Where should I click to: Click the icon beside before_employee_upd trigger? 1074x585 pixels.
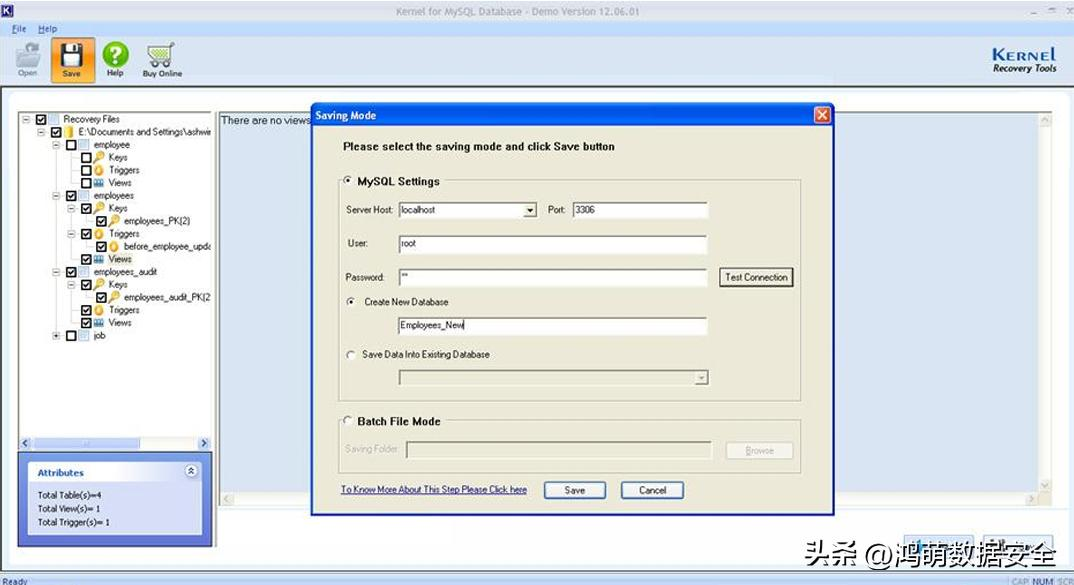(114, 247)
